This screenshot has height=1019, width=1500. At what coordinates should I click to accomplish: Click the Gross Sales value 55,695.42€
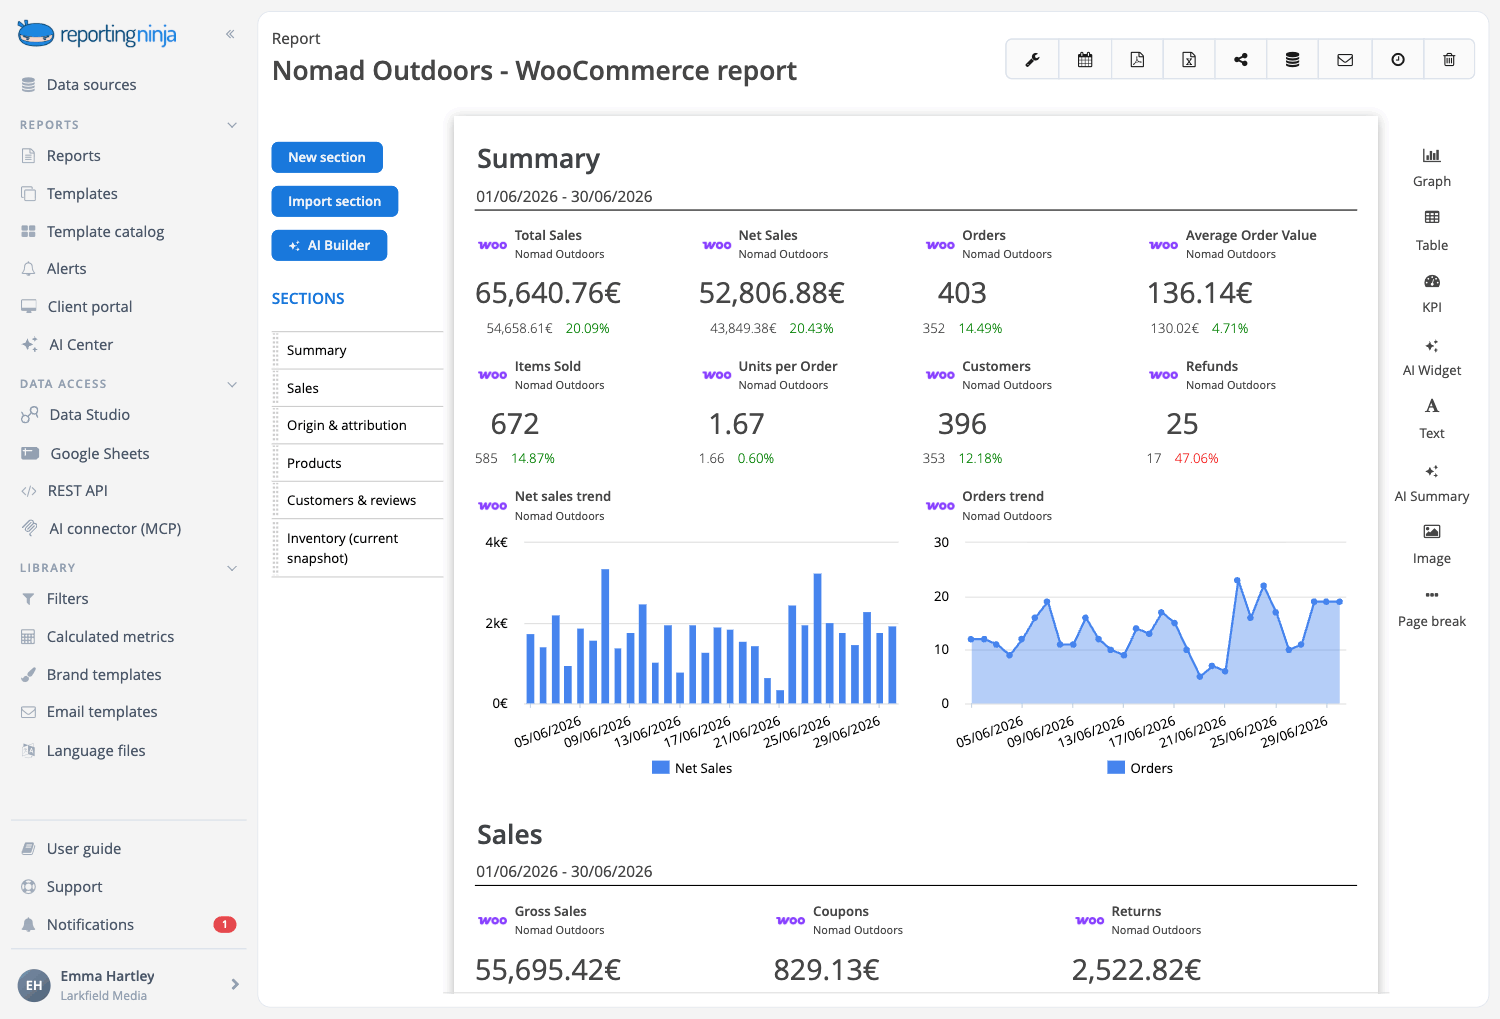(x=548, y=970)
